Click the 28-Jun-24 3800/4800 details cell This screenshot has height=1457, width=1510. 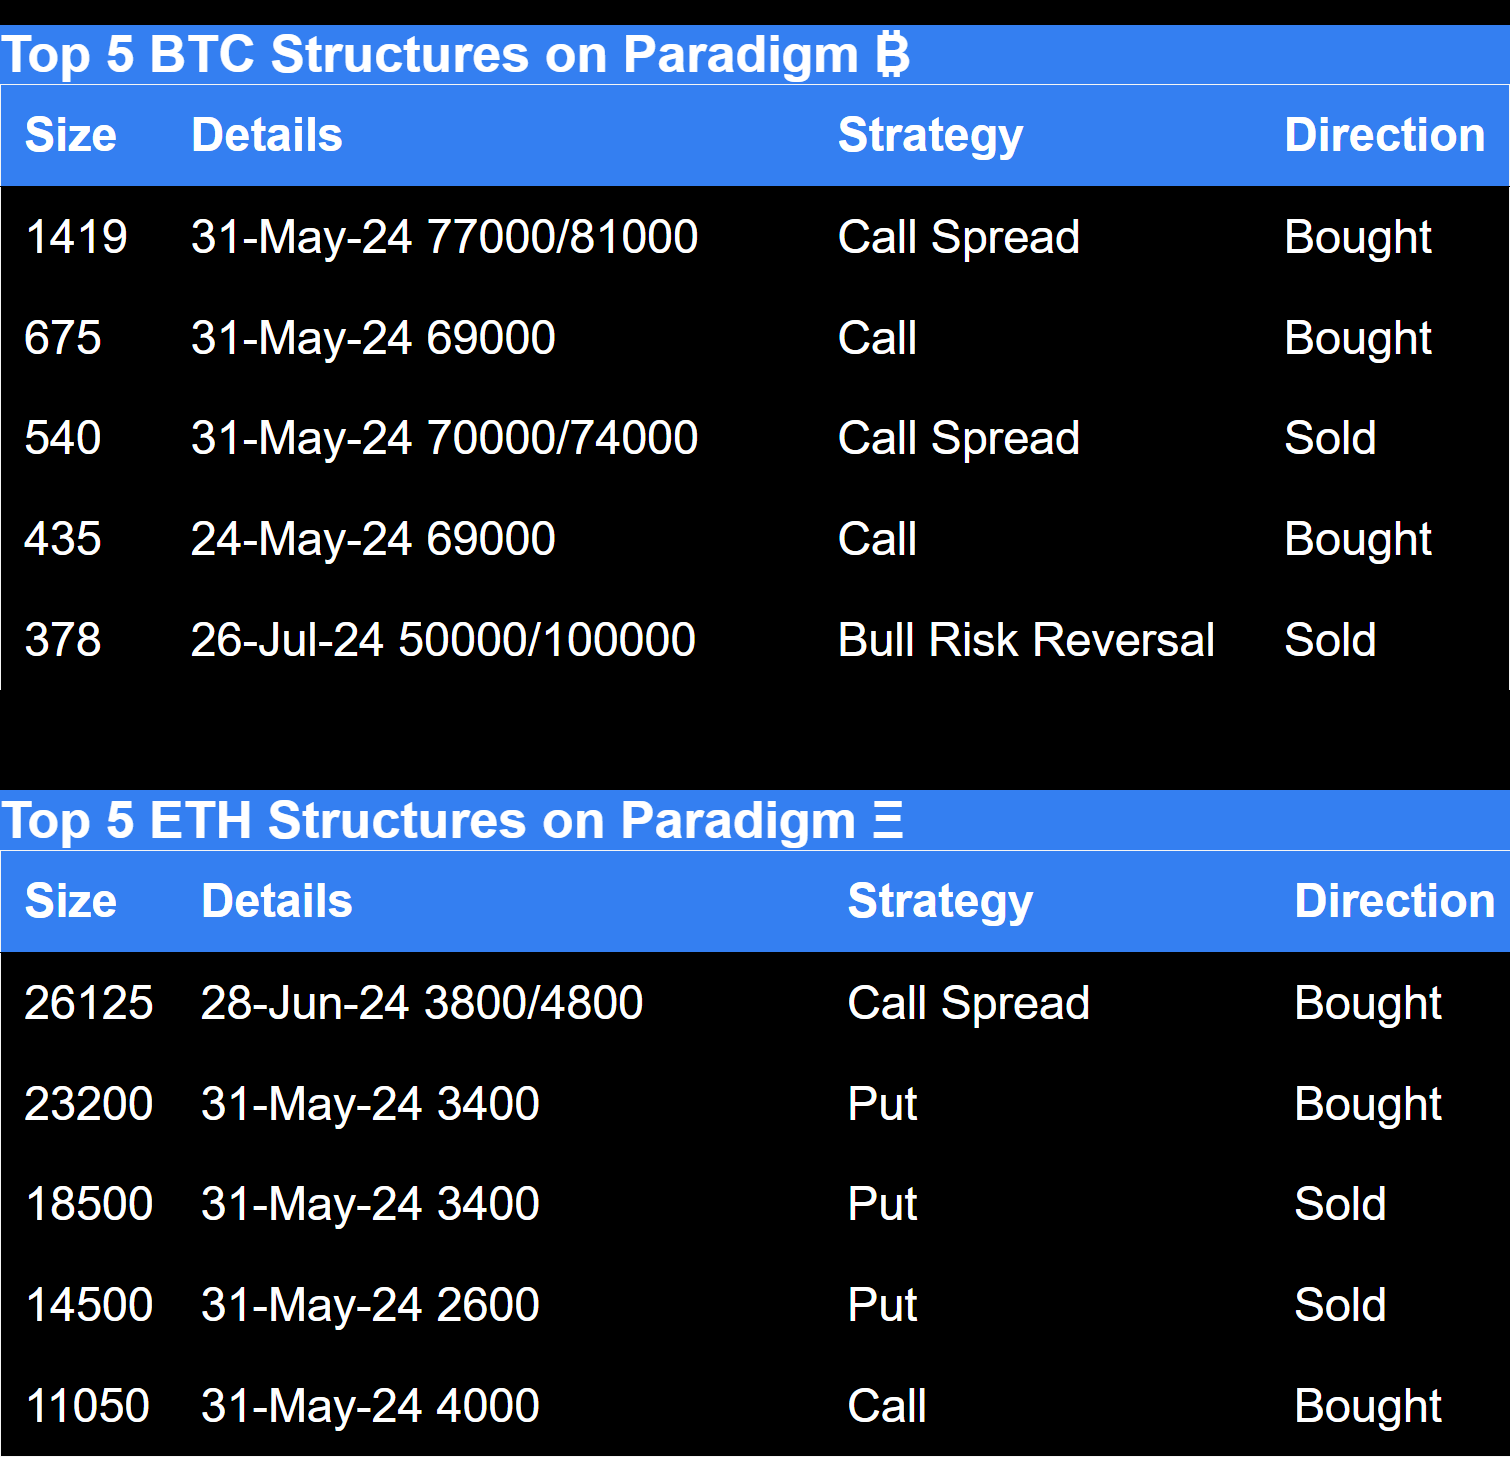(x=421, y=1003)
